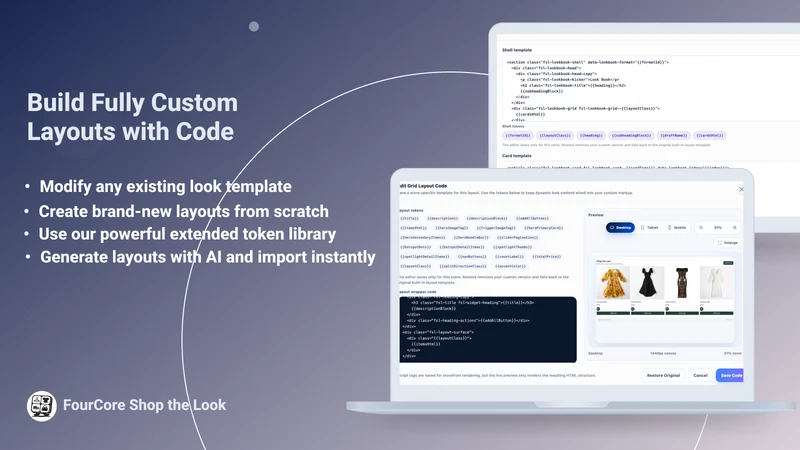Insert the {{itemsHtml}} token
The width and height of the screenshot is (800, 450).
click(x=413, y=228)
